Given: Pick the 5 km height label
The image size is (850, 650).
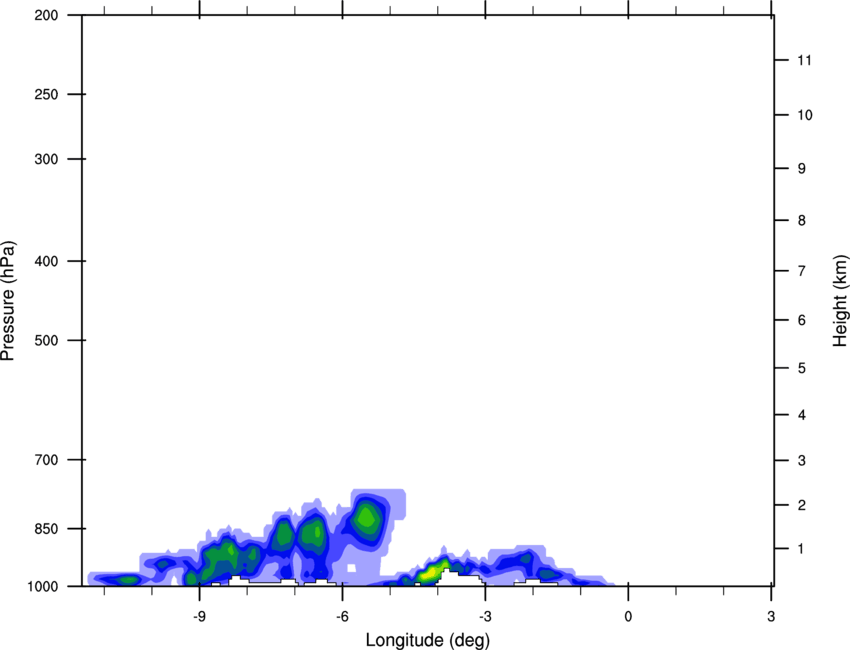Looking at the screenshot, I should pyautogui.click(x=801, y=368).
